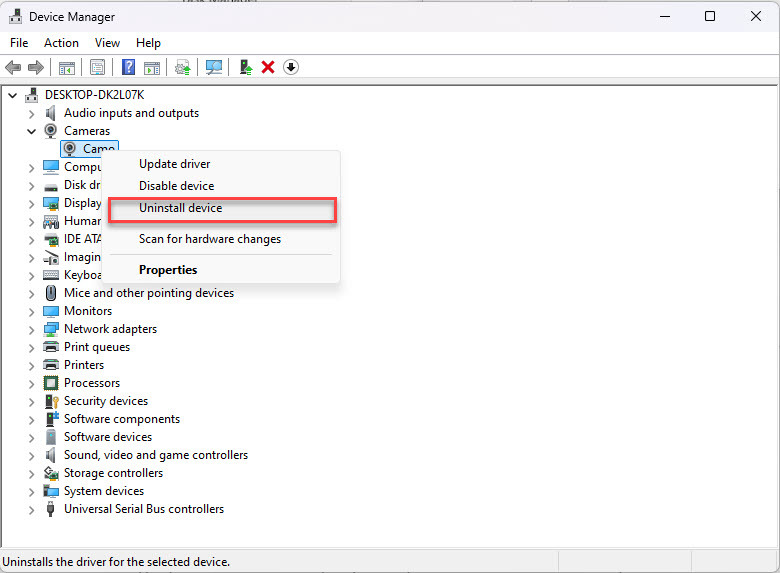The width and height of the screenshot is (780, 573).
Task: Choose Update driver in the context menu
Action: pos(174,164)
